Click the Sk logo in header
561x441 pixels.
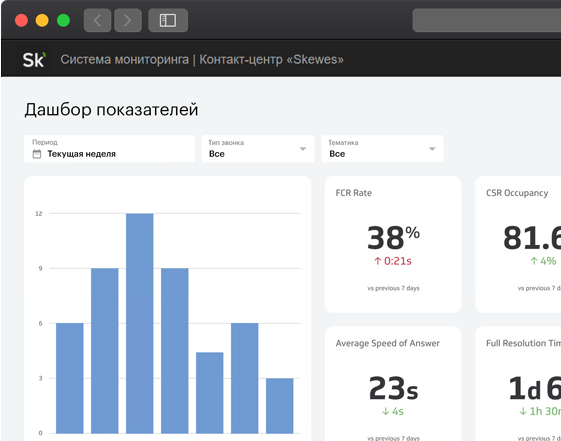coord(34,60)
